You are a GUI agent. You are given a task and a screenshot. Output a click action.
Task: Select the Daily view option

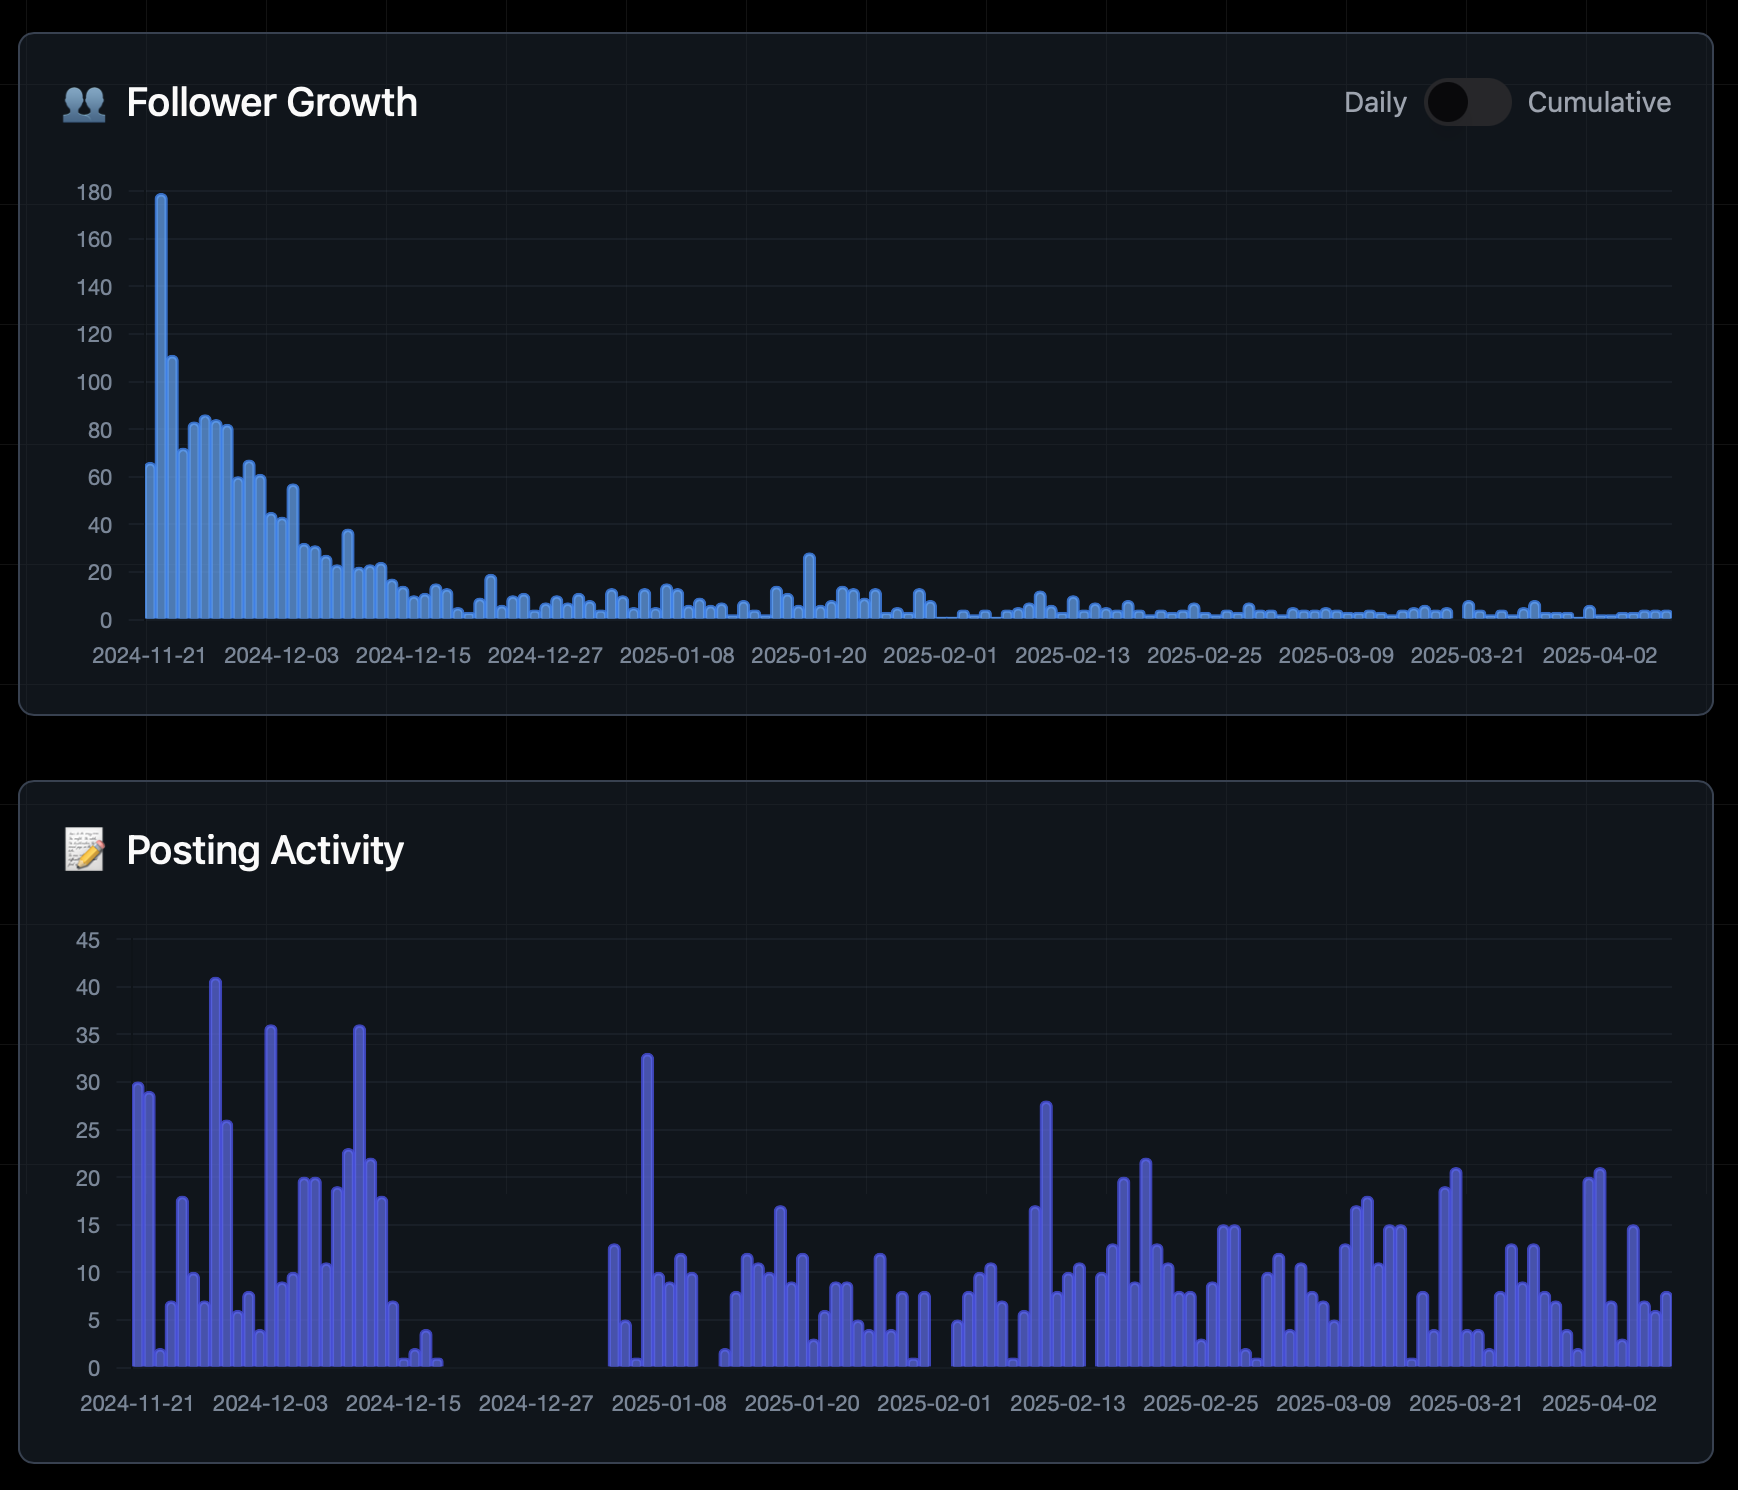(x=1375, y=102)
